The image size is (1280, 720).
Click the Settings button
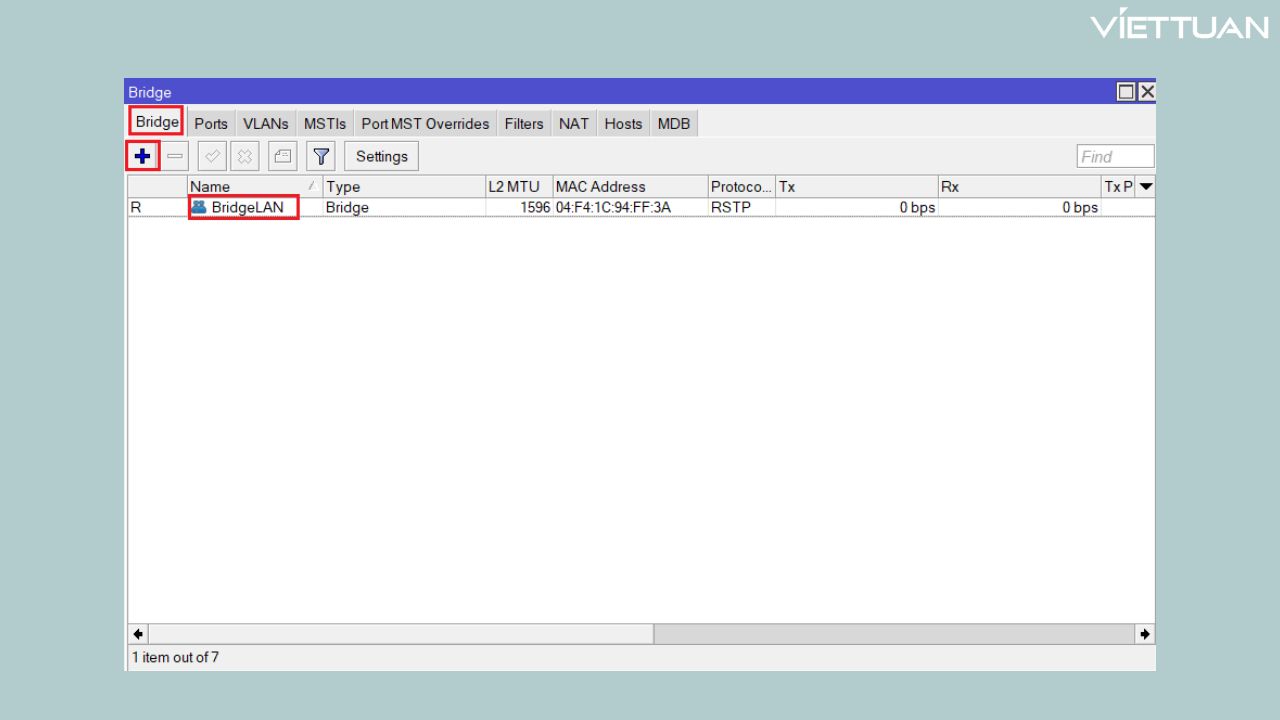381,156
